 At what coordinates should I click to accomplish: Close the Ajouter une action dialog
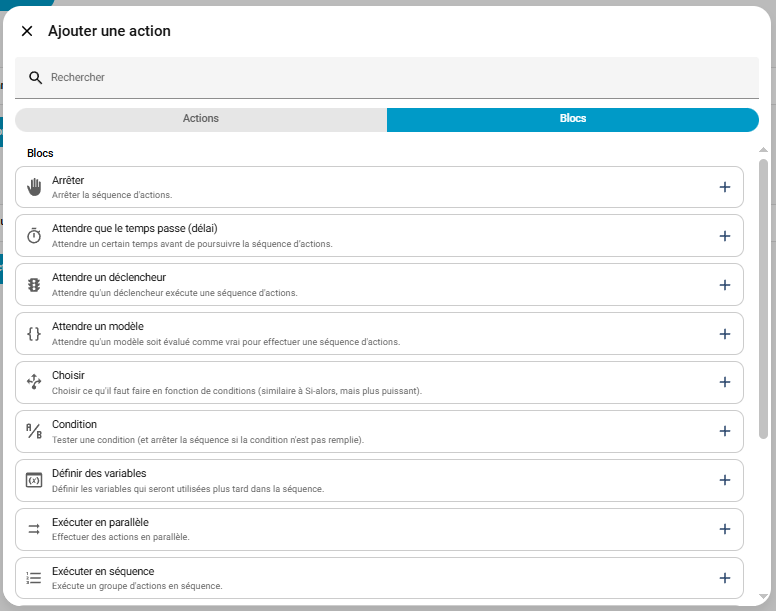click(27, 31)
